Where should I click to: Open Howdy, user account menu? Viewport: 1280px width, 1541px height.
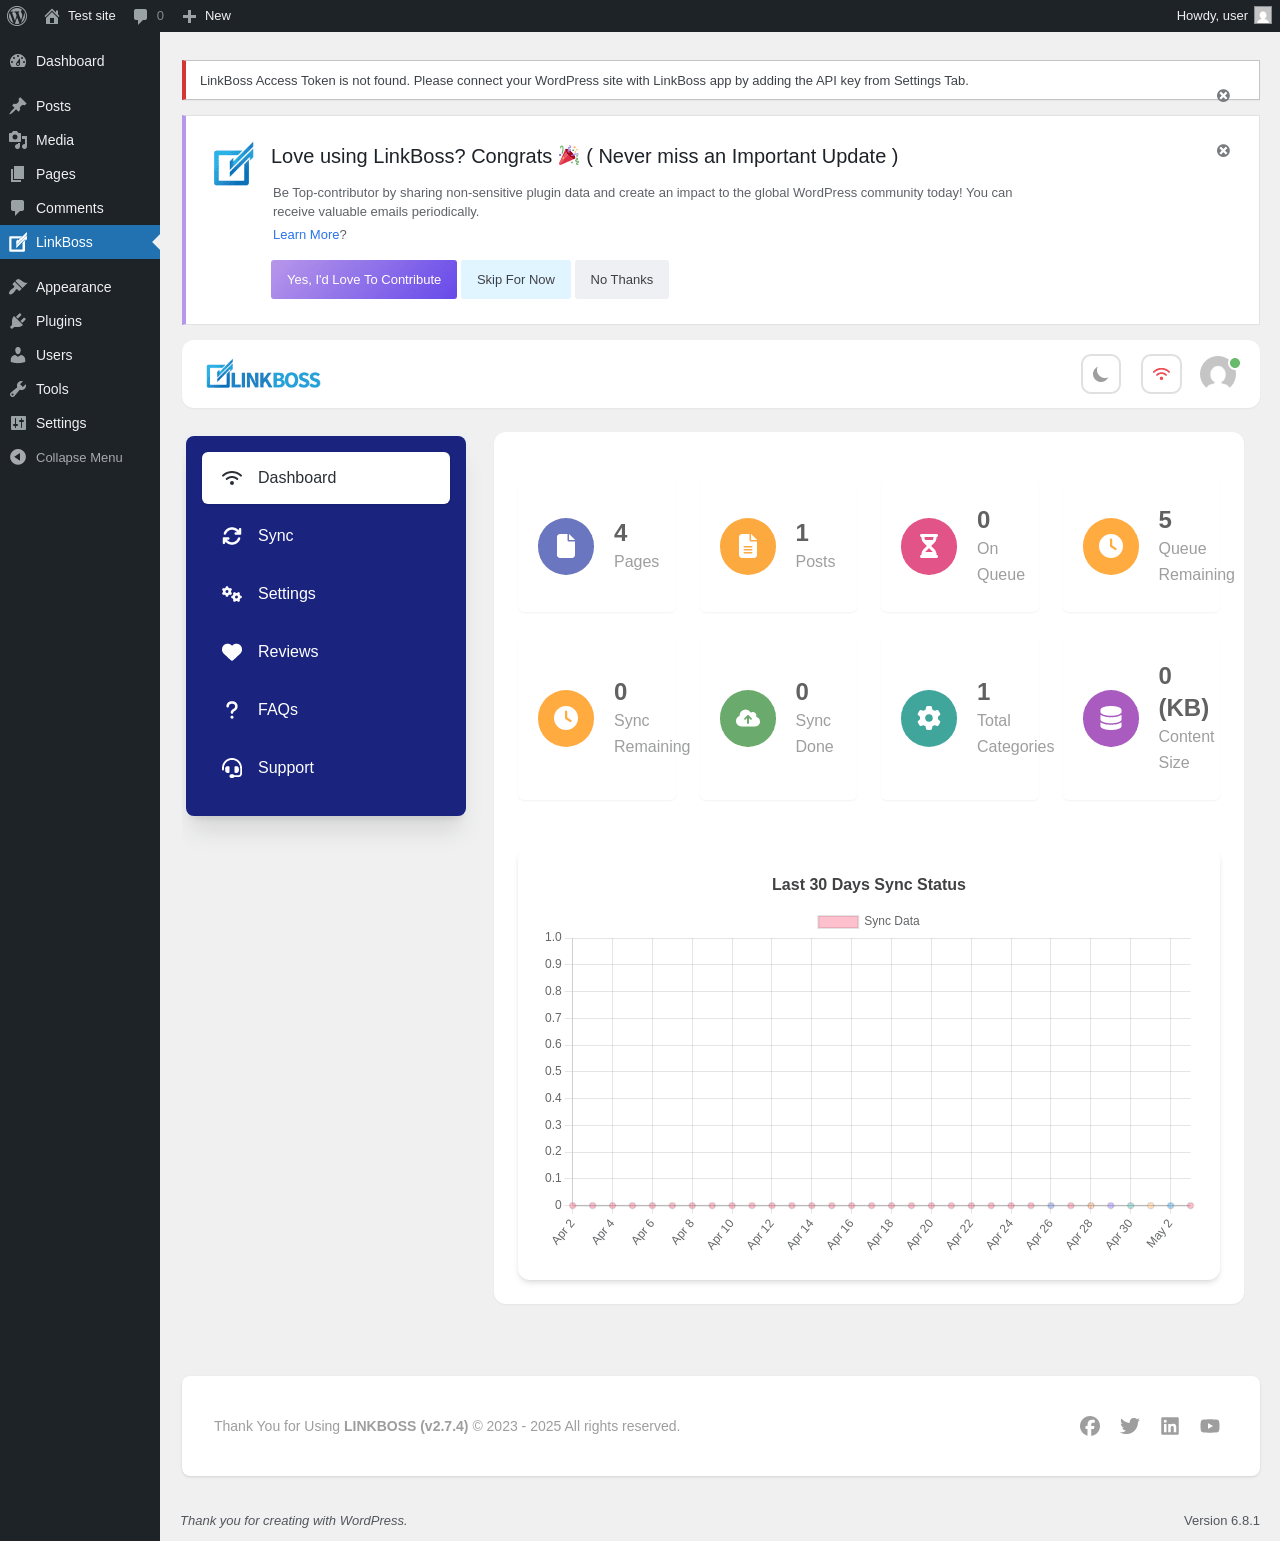(x=1223, y=16)
